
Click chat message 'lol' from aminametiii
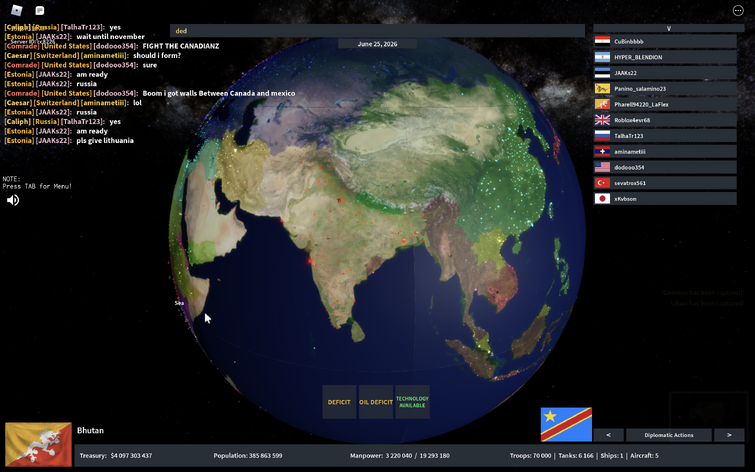[x=137, y=103]
